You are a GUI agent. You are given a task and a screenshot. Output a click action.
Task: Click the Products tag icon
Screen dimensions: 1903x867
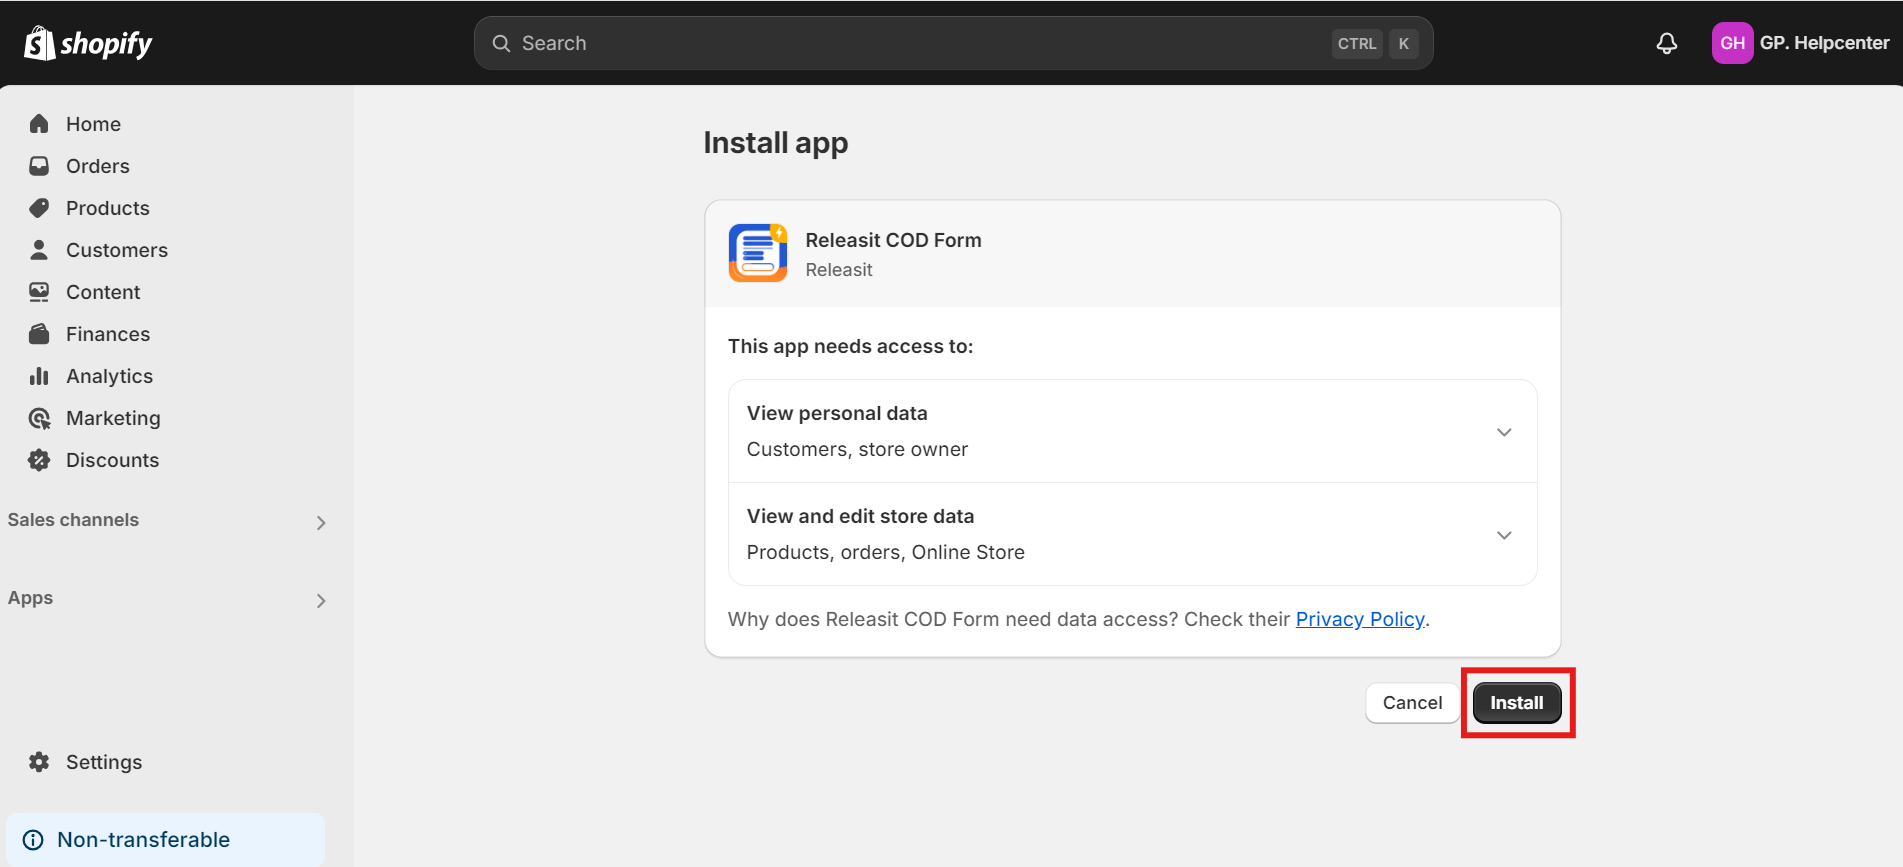click(x=39, y=208)
